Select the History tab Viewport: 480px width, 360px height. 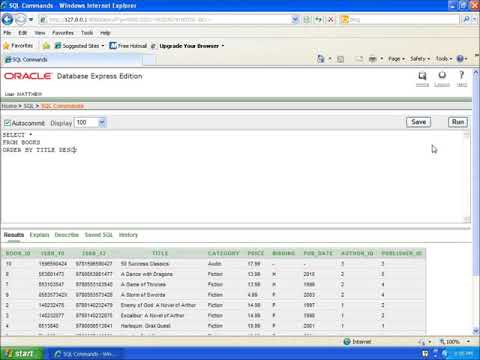128,235
